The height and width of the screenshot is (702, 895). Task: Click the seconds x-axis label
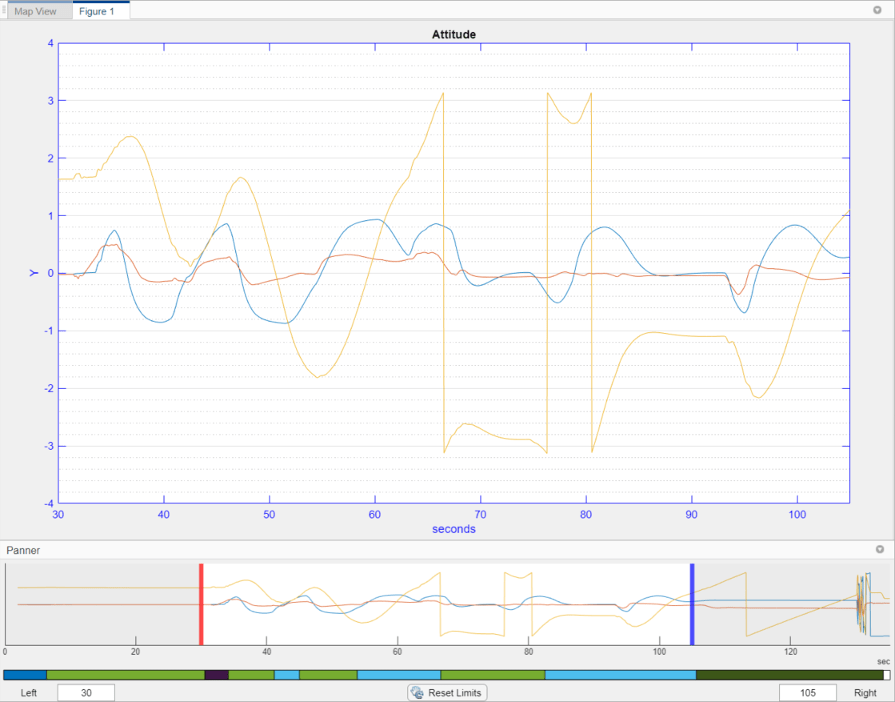pos(454,528)
